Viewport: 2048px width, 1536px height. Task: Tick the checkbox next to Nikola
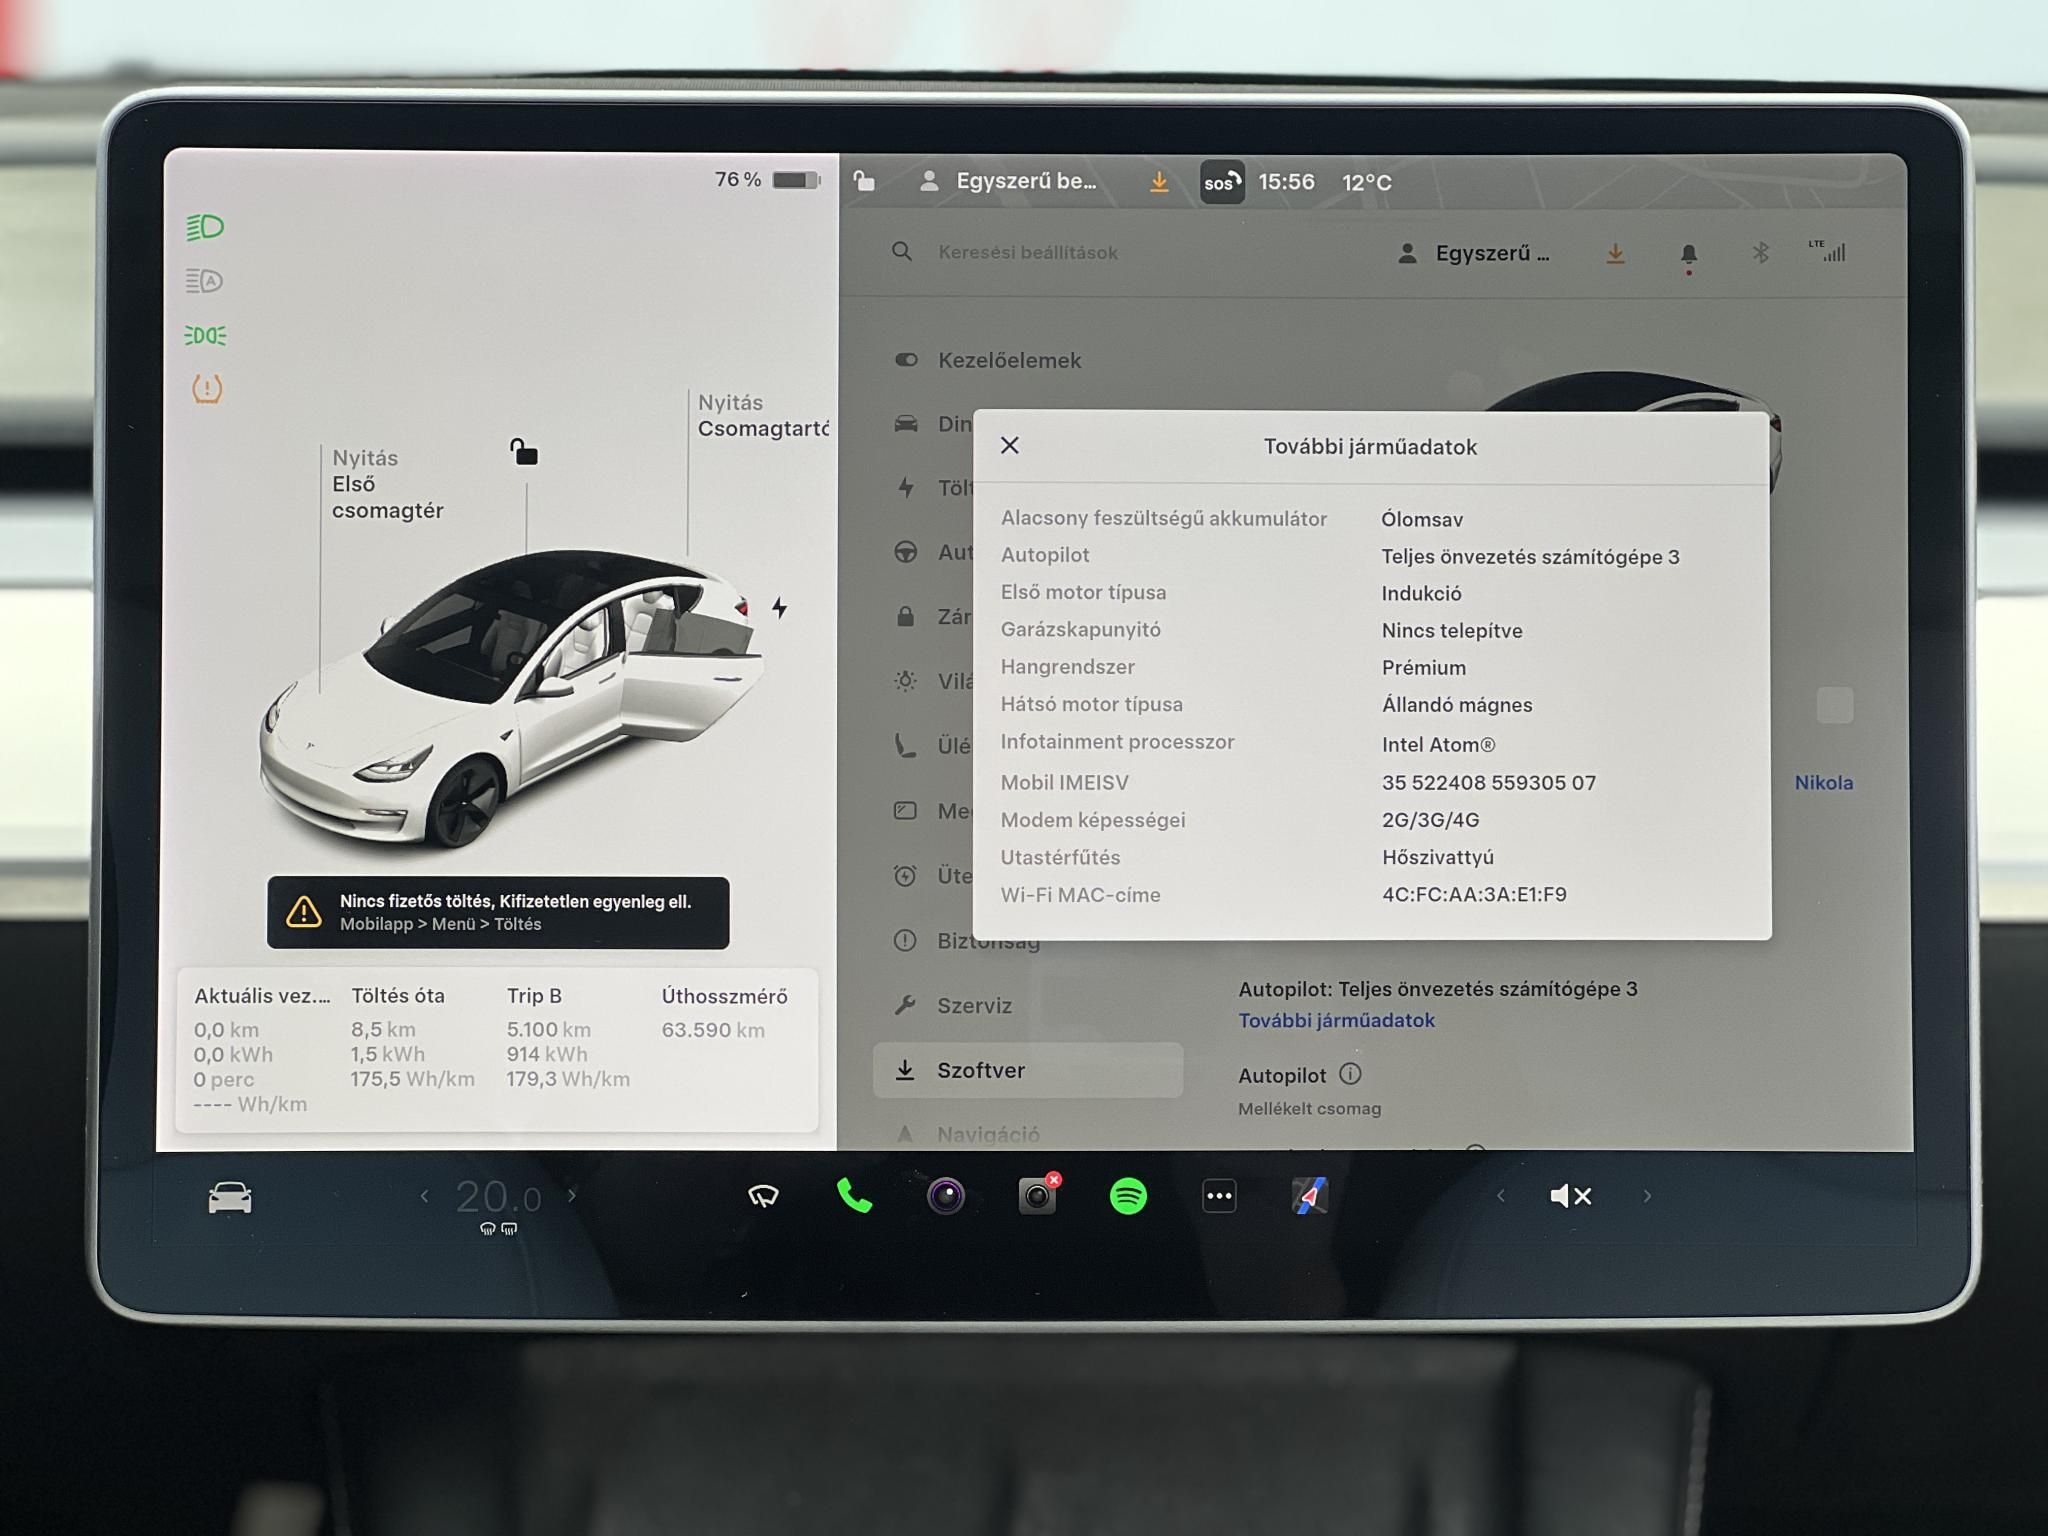(x=1835, y=705)
